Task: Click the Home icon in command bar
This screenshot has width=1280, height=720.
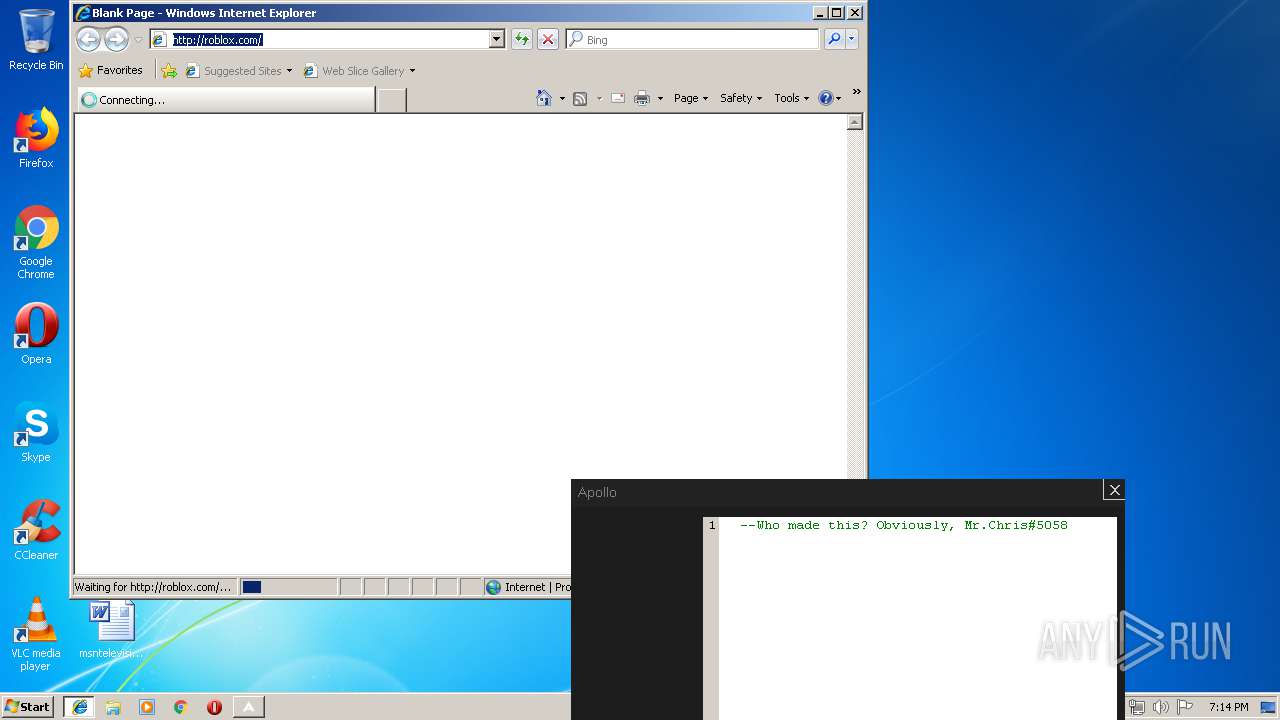Action: [x=544, y=98]
